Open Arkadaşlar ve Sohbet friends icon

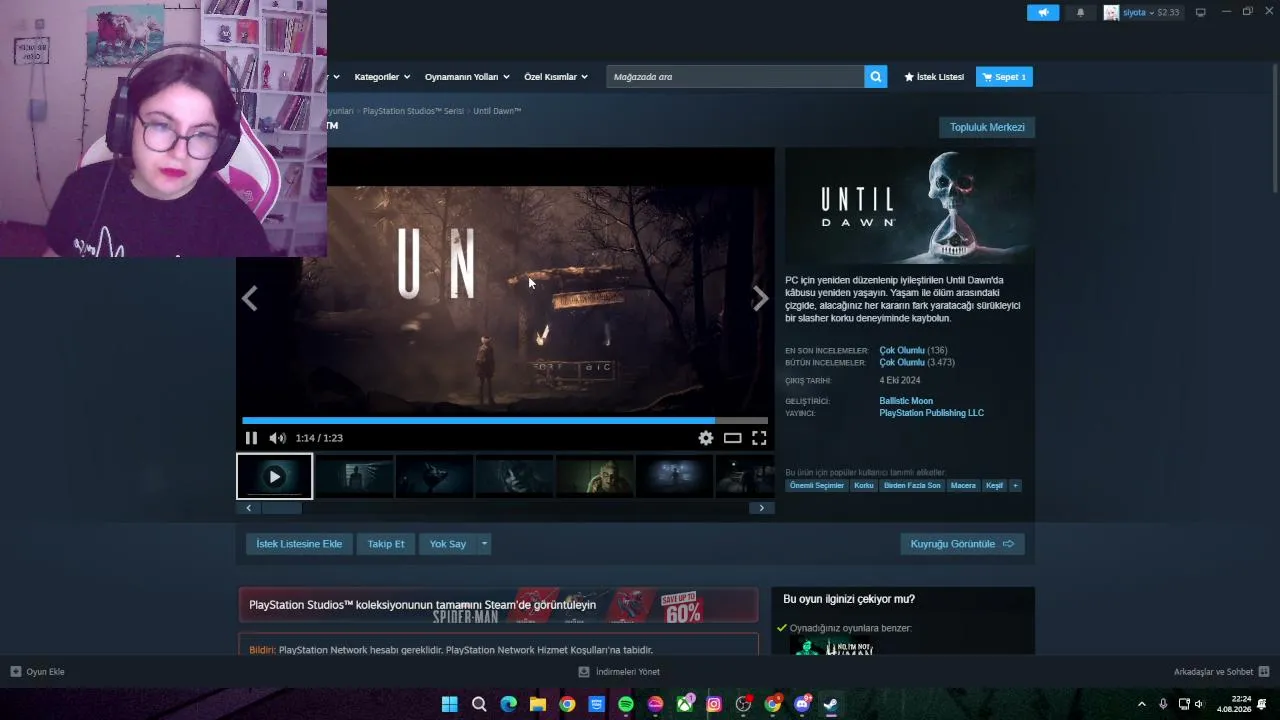pyautogui.click(x=1264, y=672)
